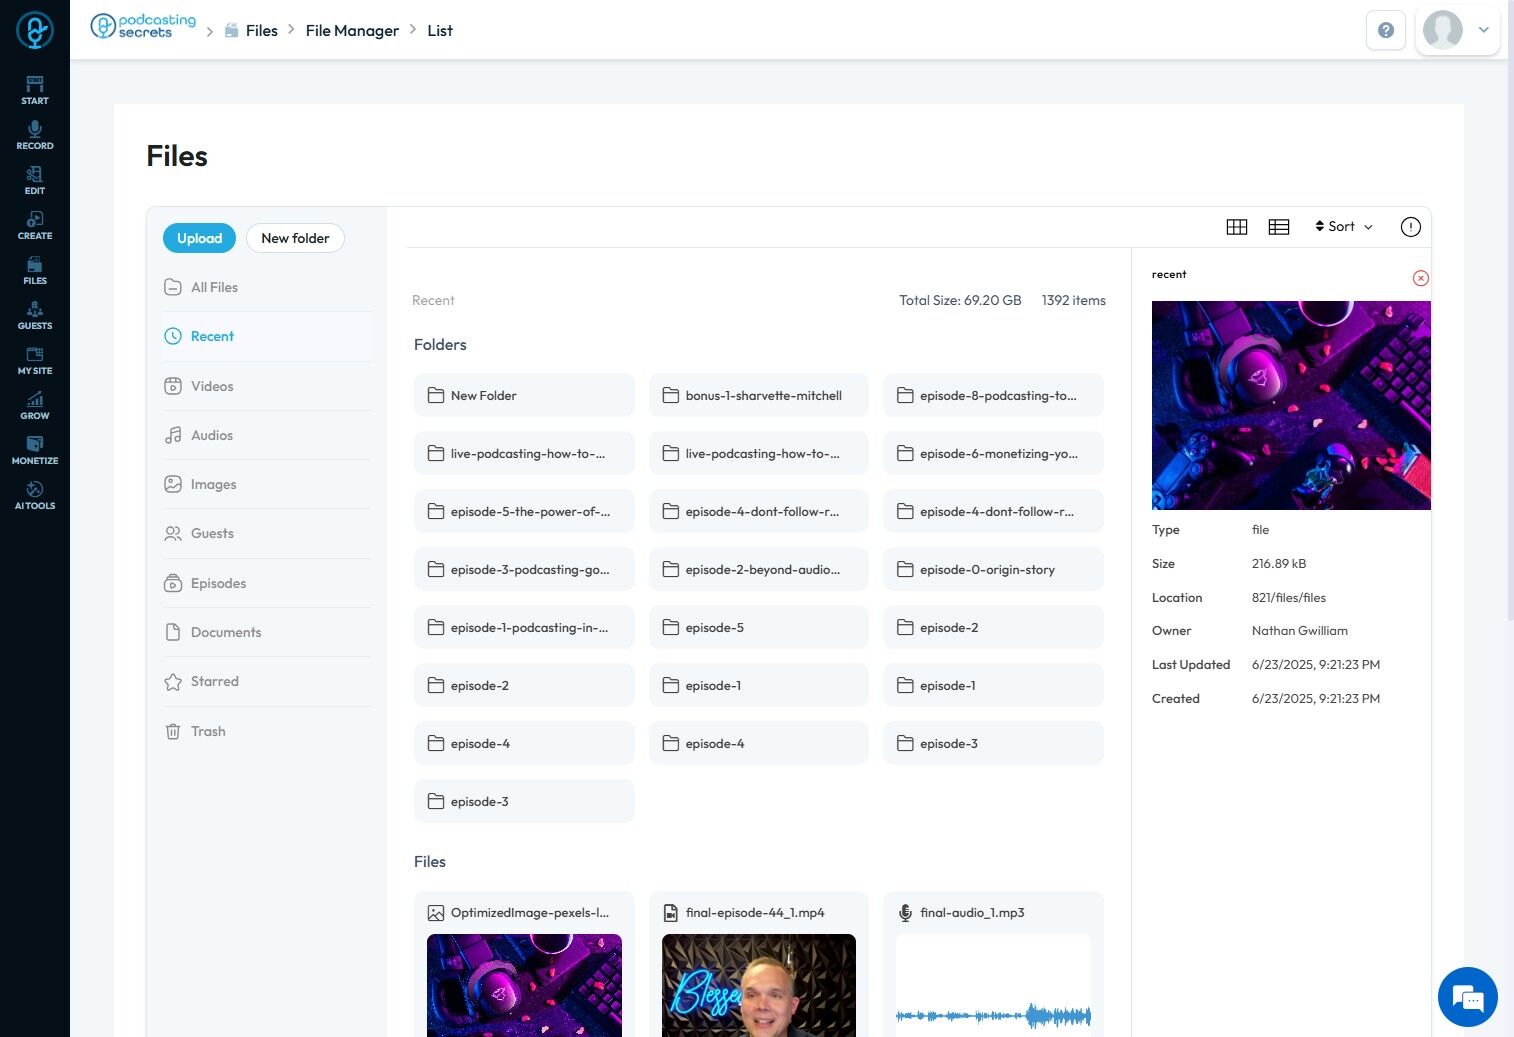Image resolution: width=1514 pixels, height=1037 pixels.
Task: Open the episode-0-origin-story folder
Action: [x=993, y=569]
